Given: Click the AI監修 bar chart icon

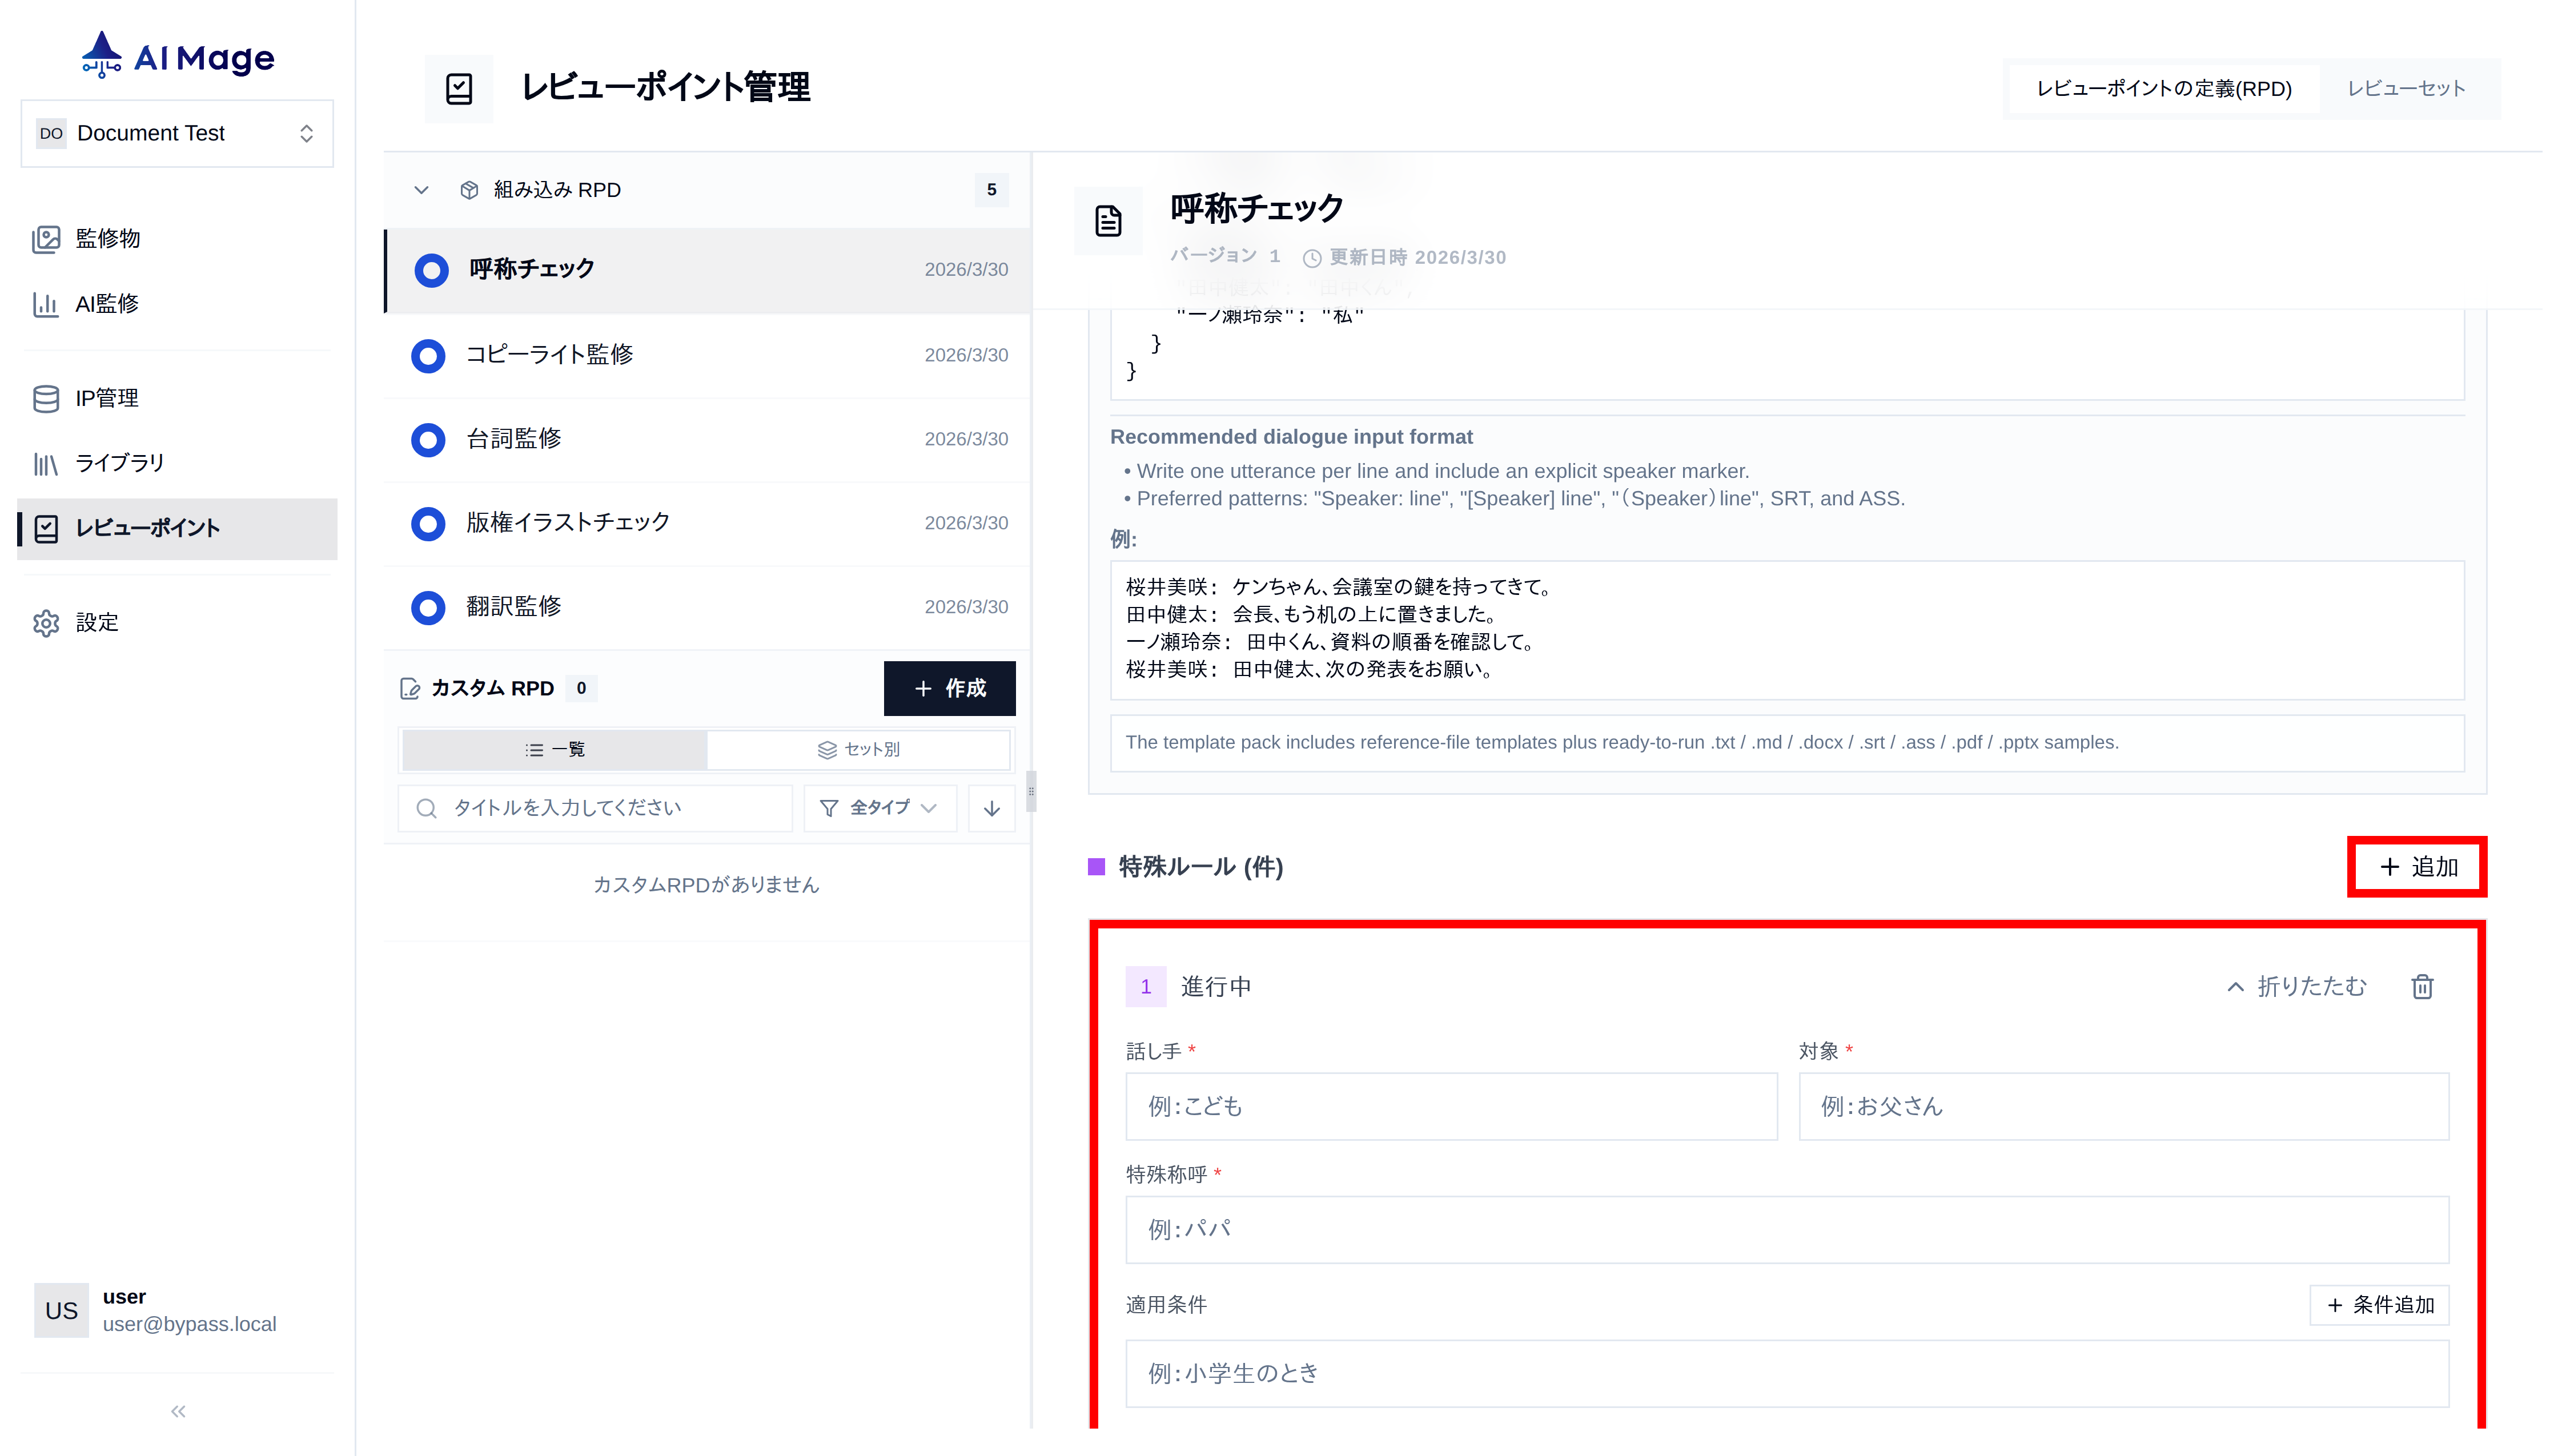Looking at the screenshot, I should (x=46, y=304).
